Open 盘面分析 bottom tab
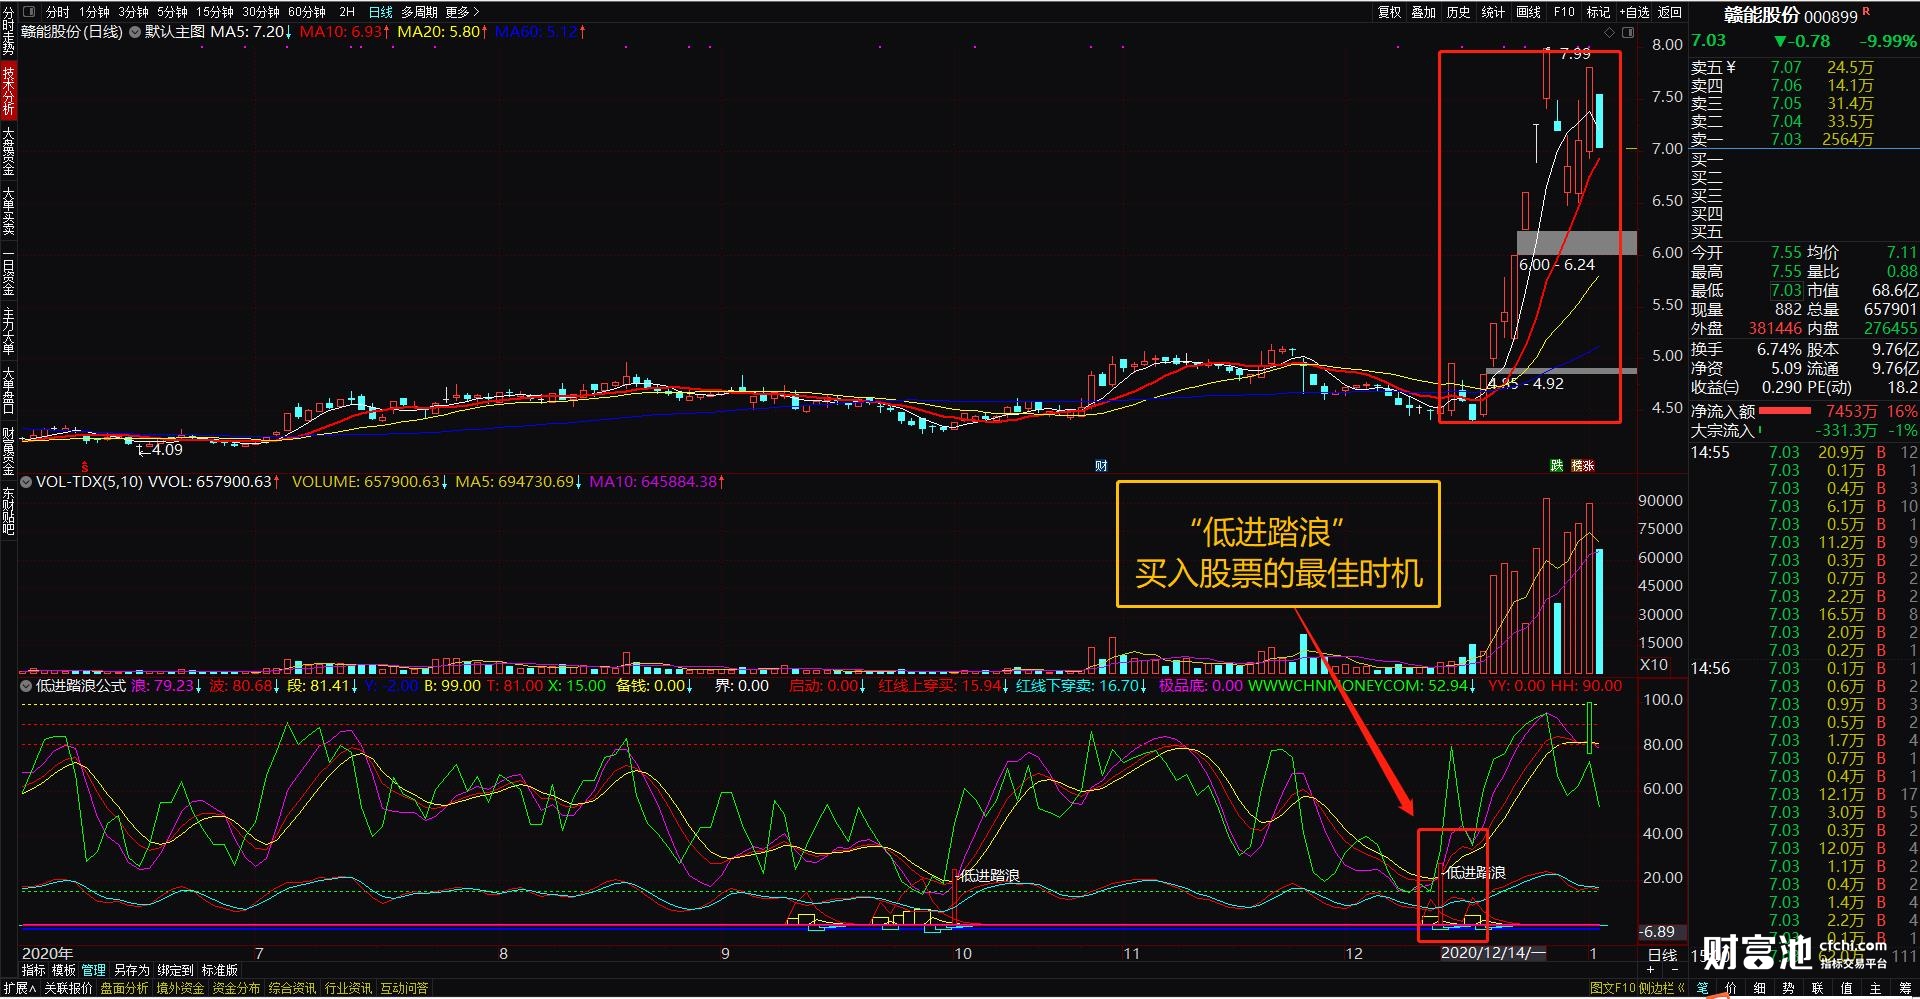 click(124, 988)
